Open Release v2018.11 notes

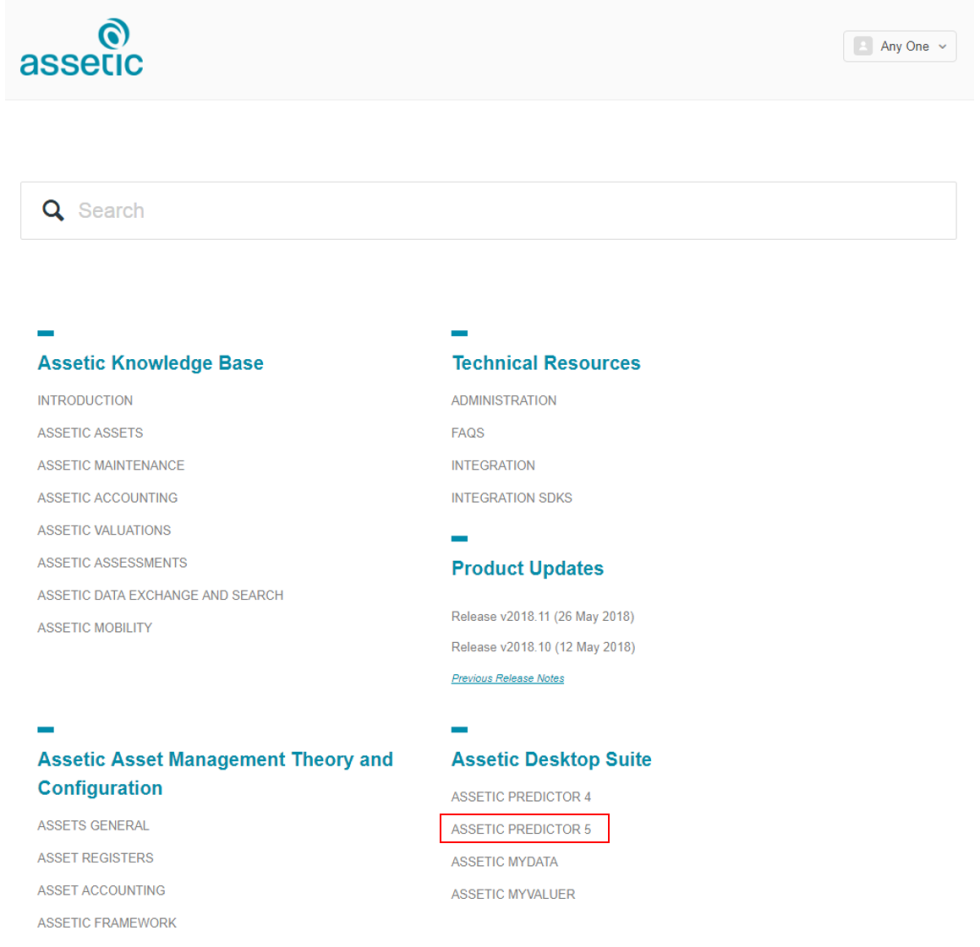543,616
